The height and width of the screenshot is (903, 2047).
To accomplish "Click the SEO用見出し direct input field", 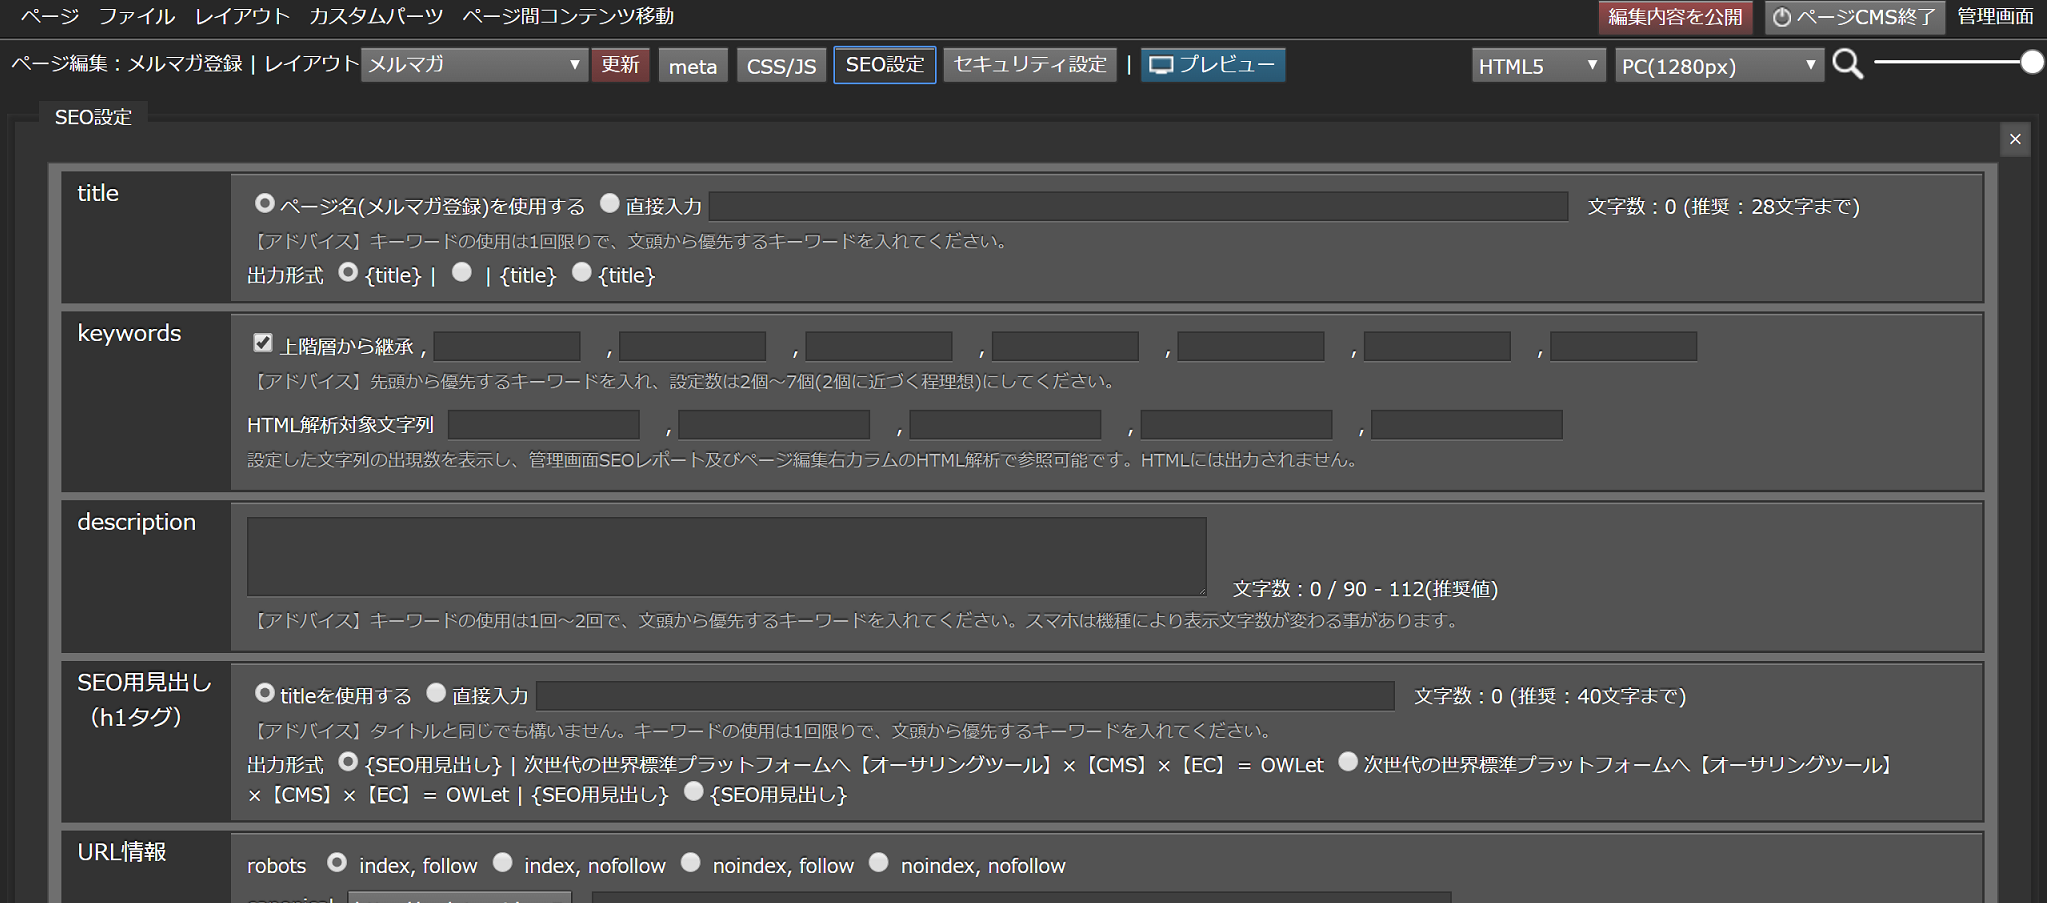I will 965,695.
